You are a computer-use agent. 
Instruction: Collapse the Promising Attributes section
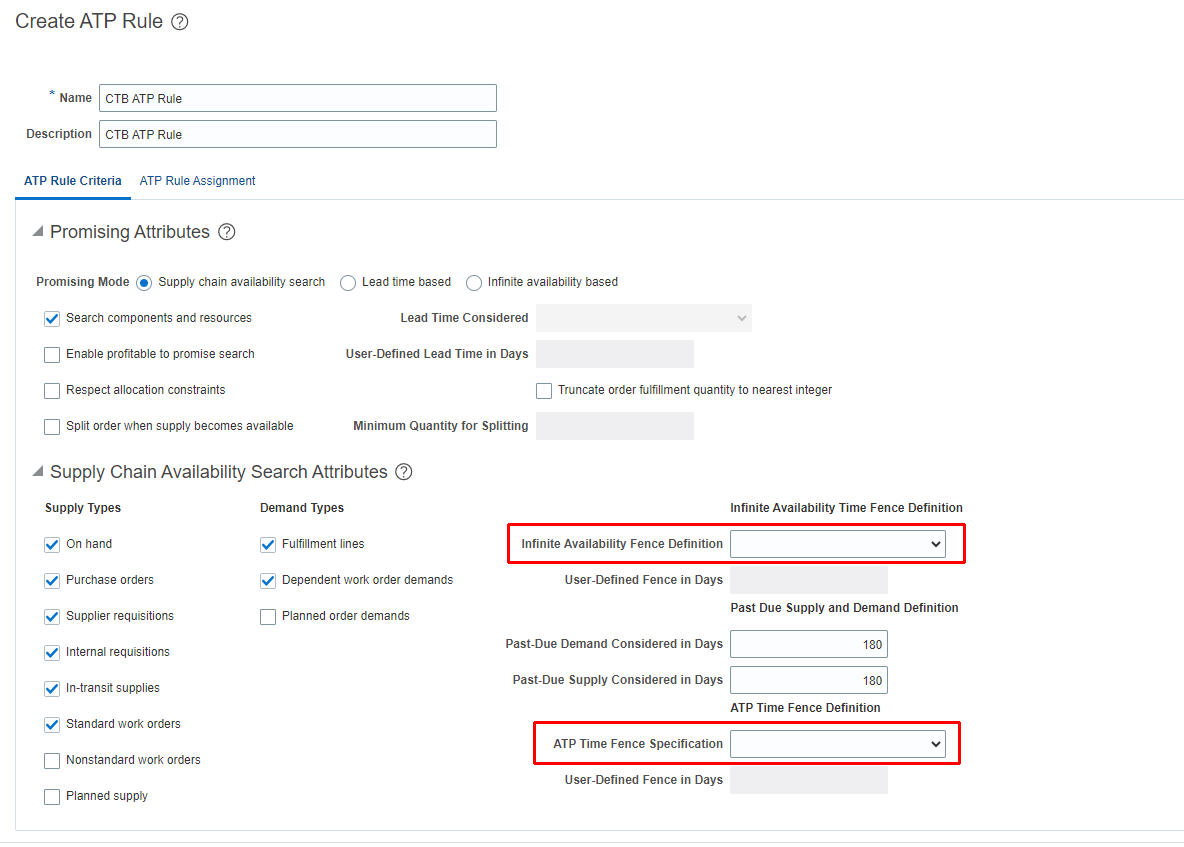coord(37,231)
